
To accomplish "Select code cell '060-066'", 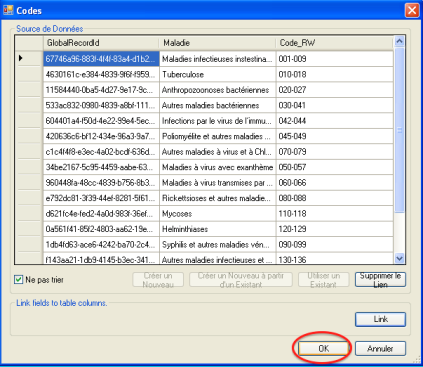I will (335, 183).
